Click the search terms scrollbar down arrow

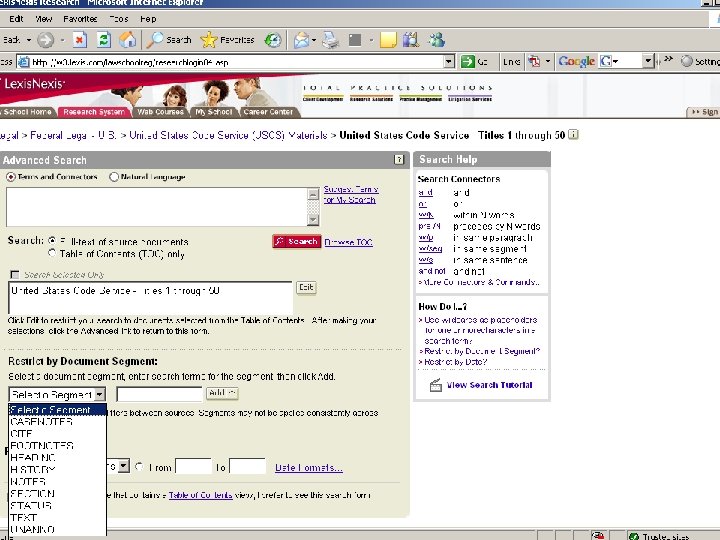click(313, 220)
